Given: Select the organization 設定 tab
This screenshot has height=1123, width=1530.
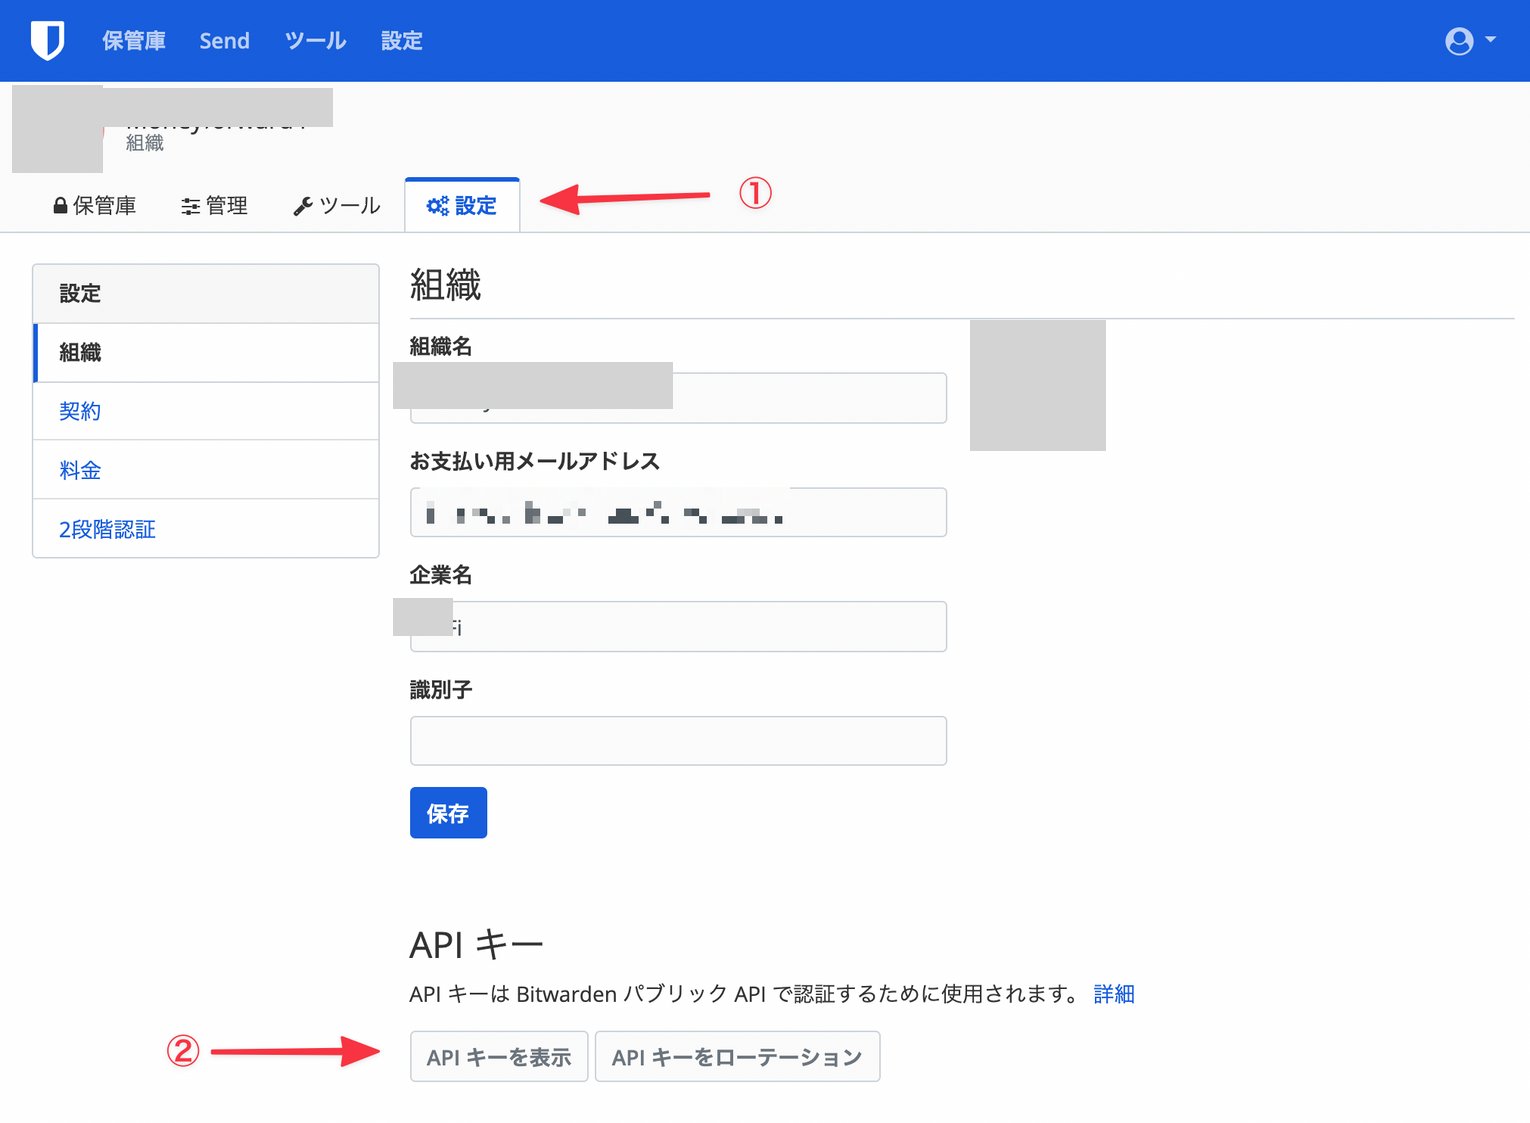Looking at the screenshot, I should [x=462, y=205].
